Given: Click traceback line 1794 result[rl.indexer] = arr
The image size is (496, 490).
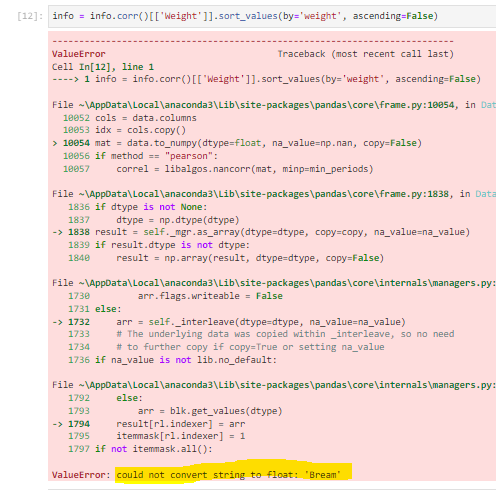Looking at the screenshot, I should [x=149, y=424].
